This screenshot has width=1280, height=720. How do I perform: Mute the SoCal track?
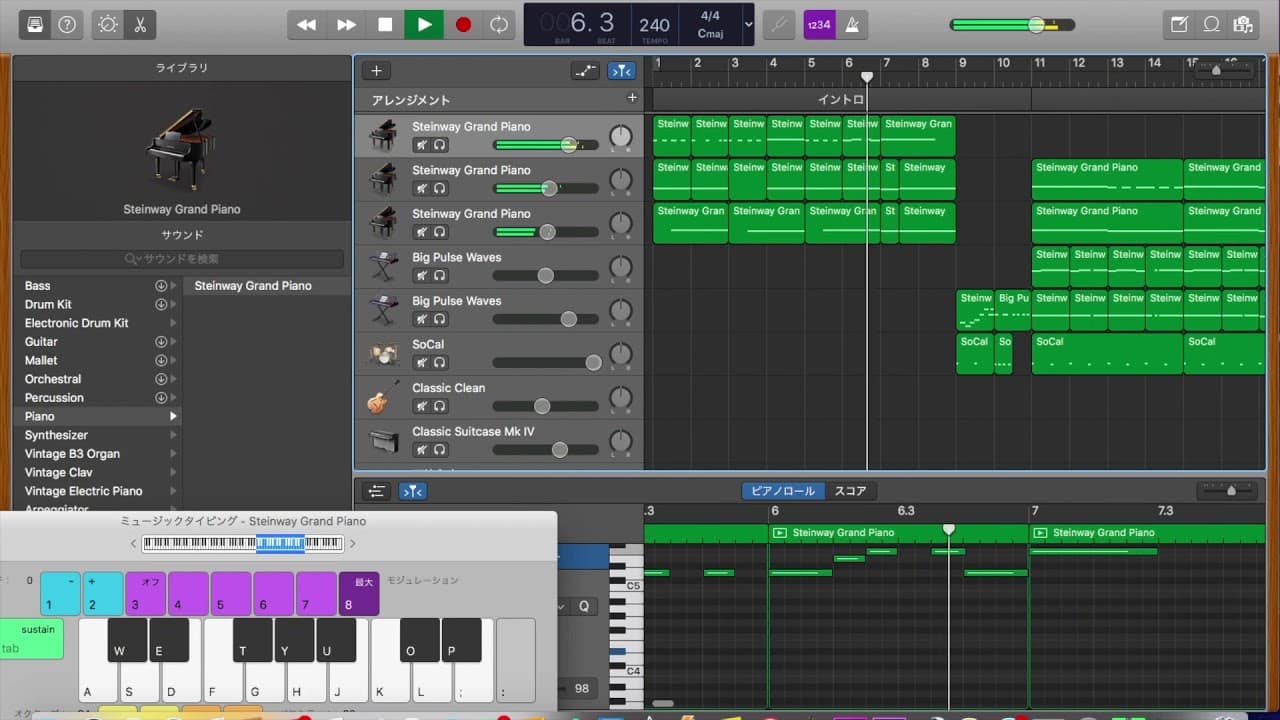tap(422, 363)
